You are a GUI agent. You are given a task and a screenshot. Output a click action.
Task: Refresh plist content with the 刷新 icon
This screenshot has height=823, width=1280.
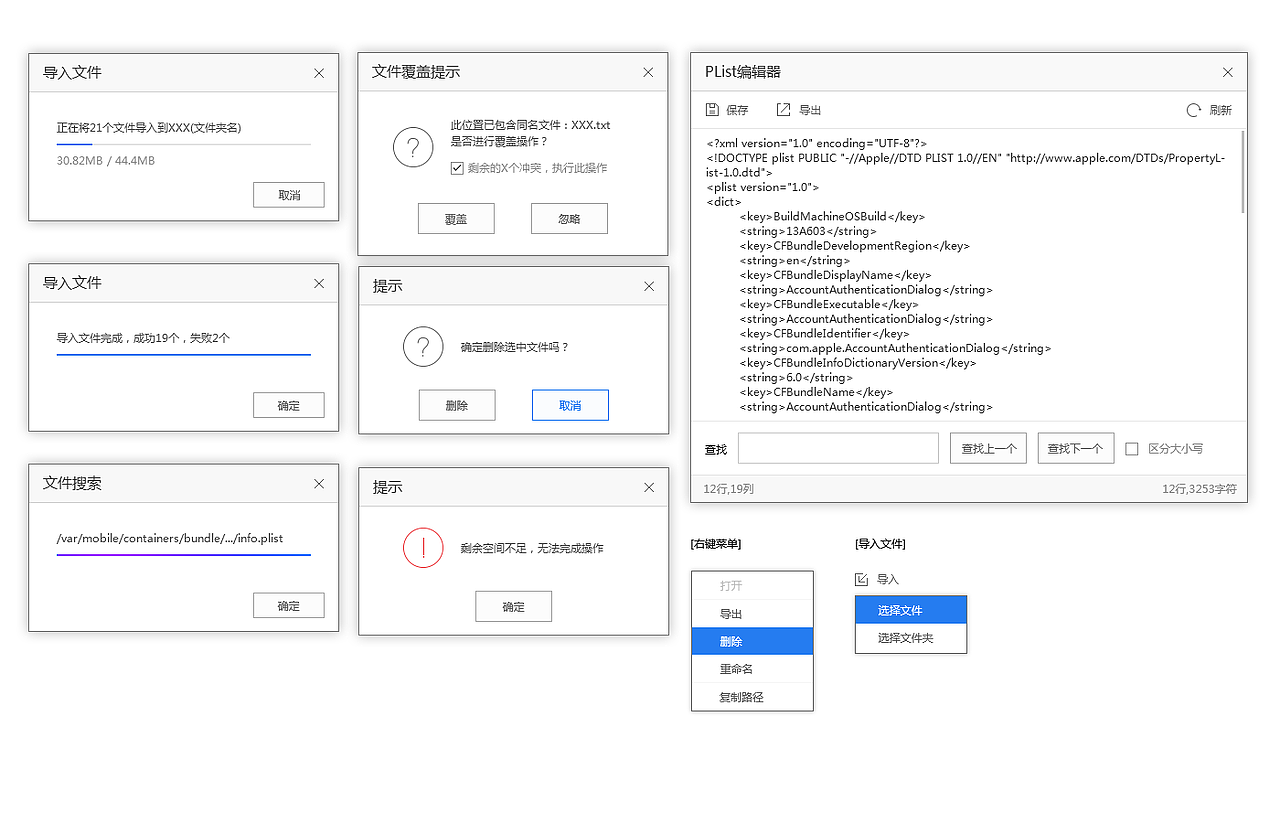click(1192, 110)
